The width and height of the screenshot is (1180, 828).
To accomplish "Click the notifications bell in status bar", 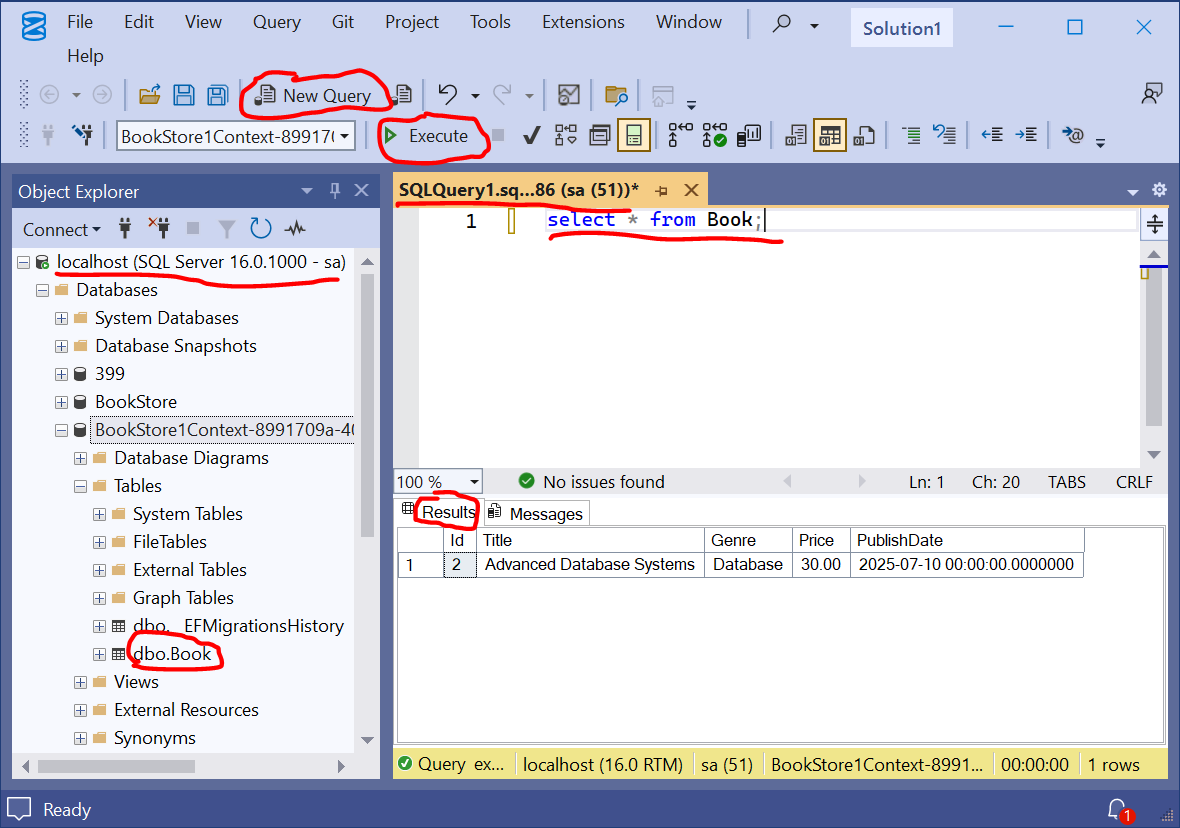I will (1118, 810).
